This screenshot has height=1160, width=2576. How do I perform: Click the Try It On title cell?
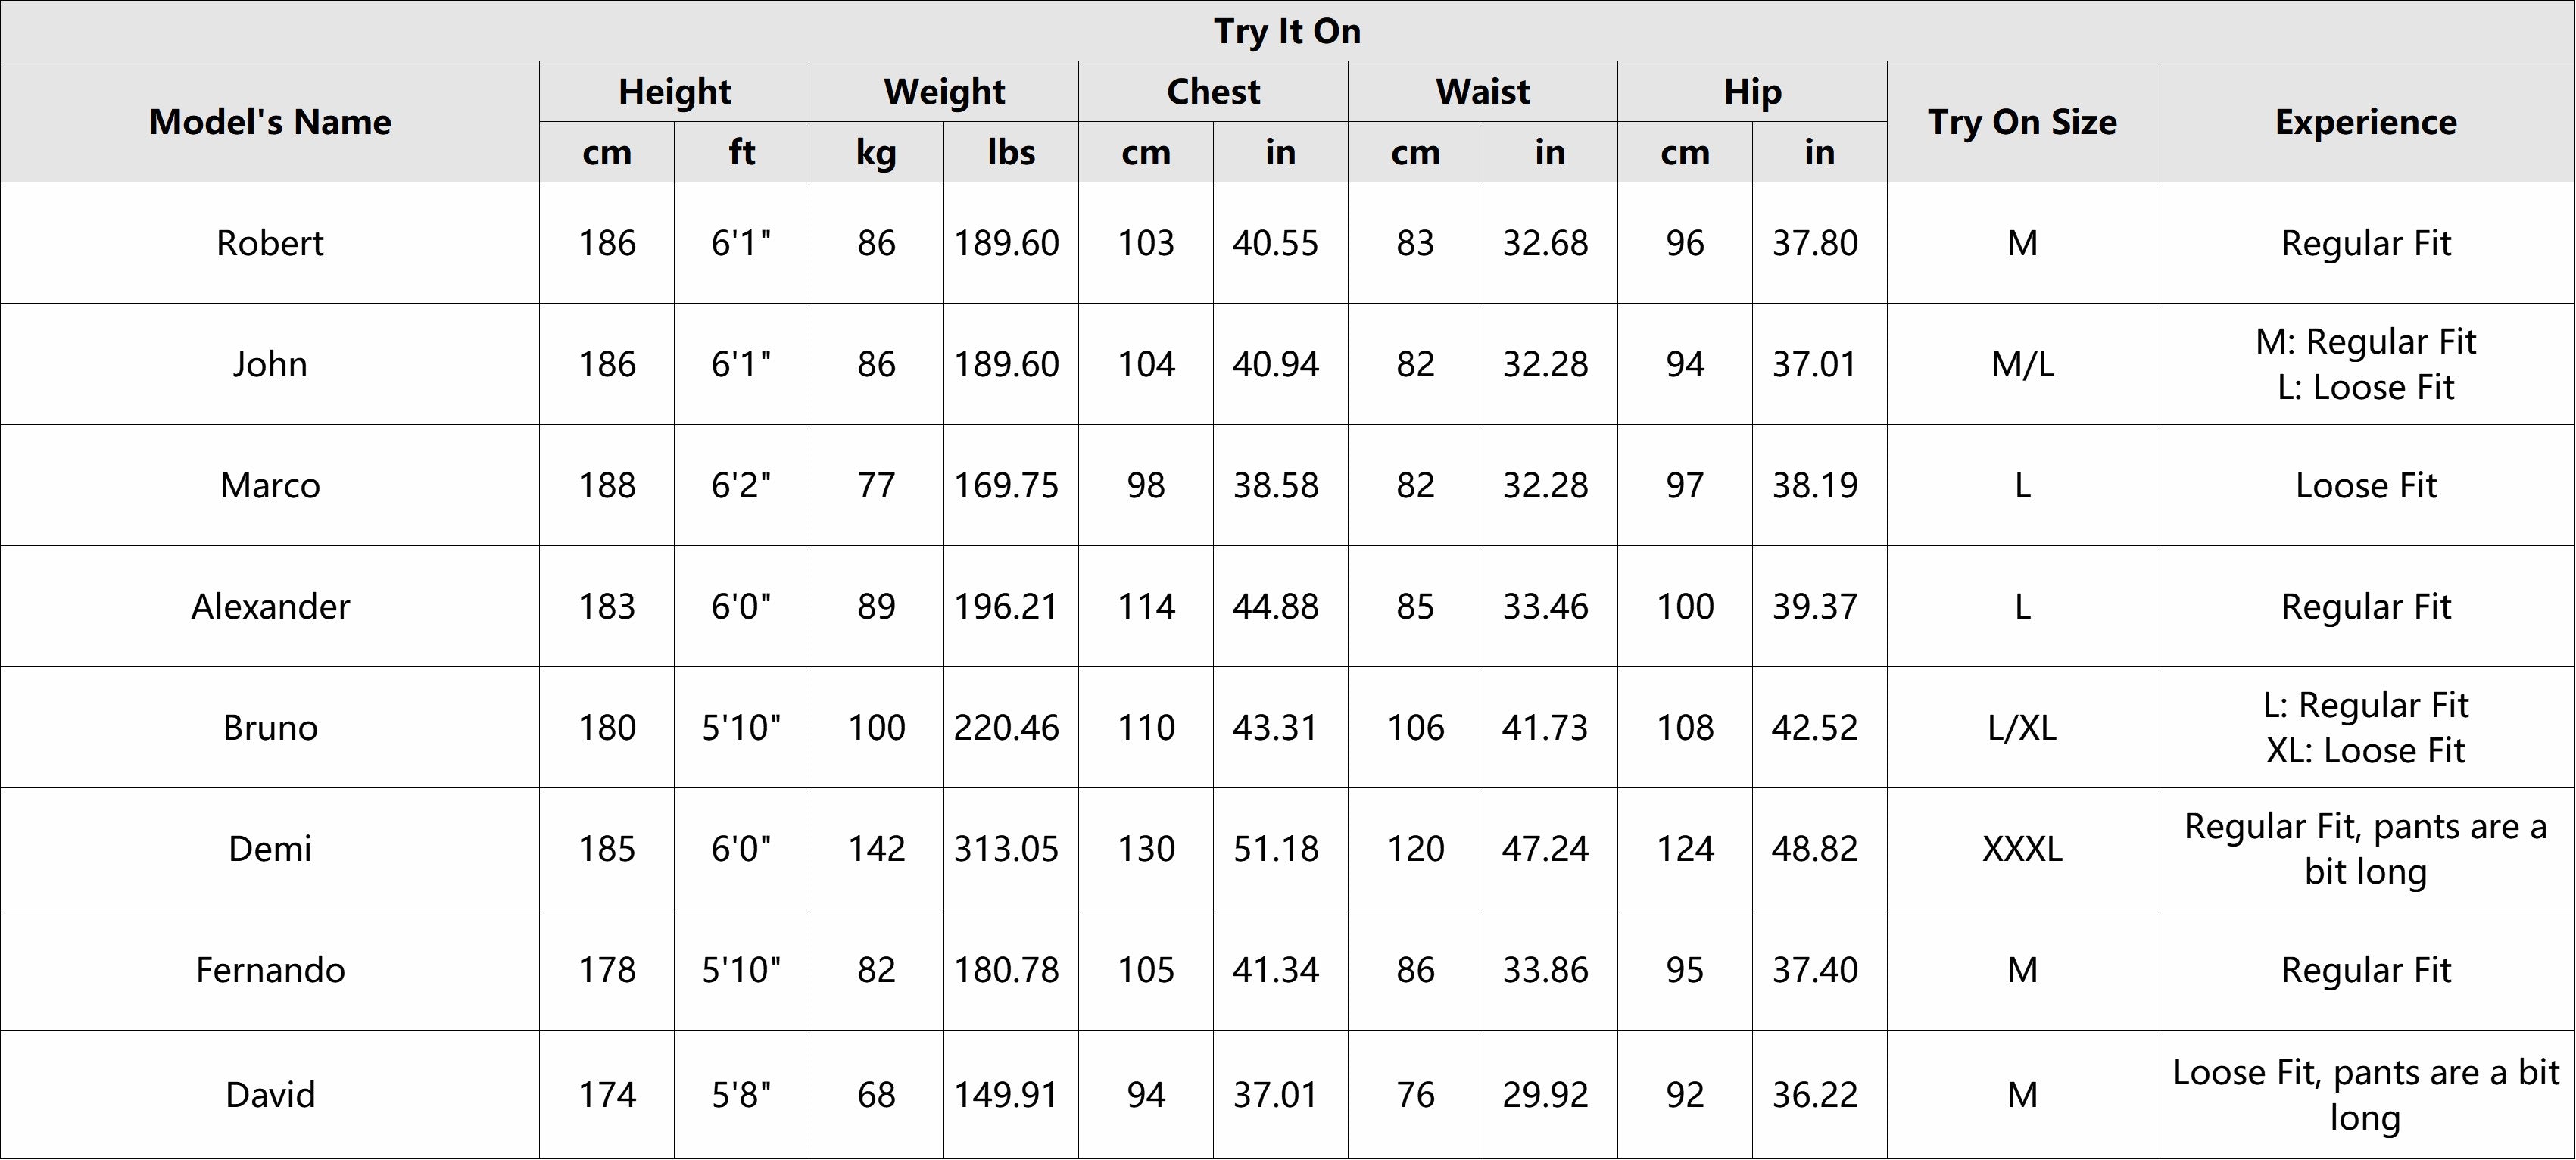point(1287,31)
